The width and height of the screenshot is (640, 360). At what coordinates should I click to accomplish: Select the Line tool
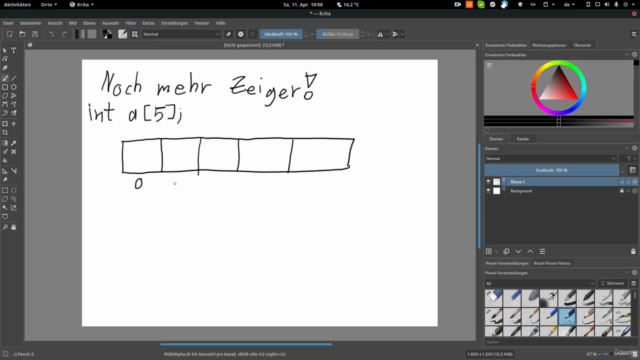click(13, 78)
